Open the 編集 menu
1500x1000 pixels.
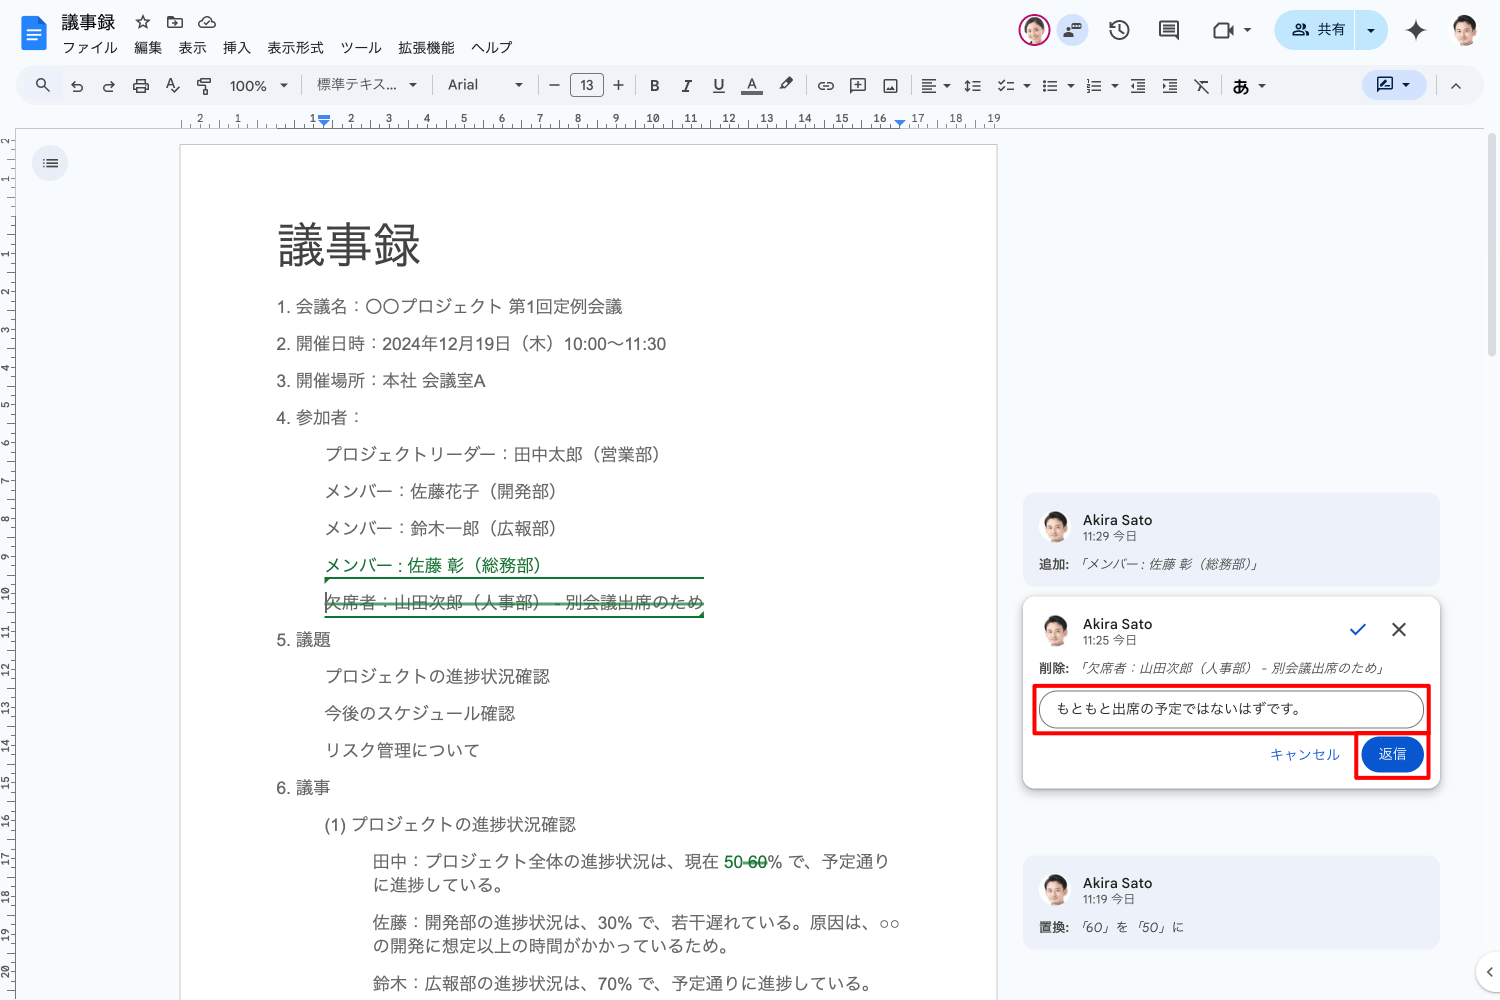pos(148,48)
